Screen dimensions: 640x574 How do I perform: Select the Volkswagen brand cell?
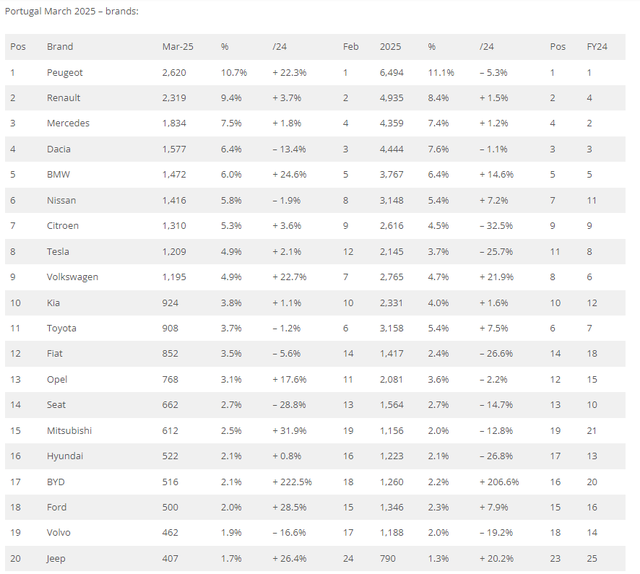pyautogui.click(x=72, y=277)
